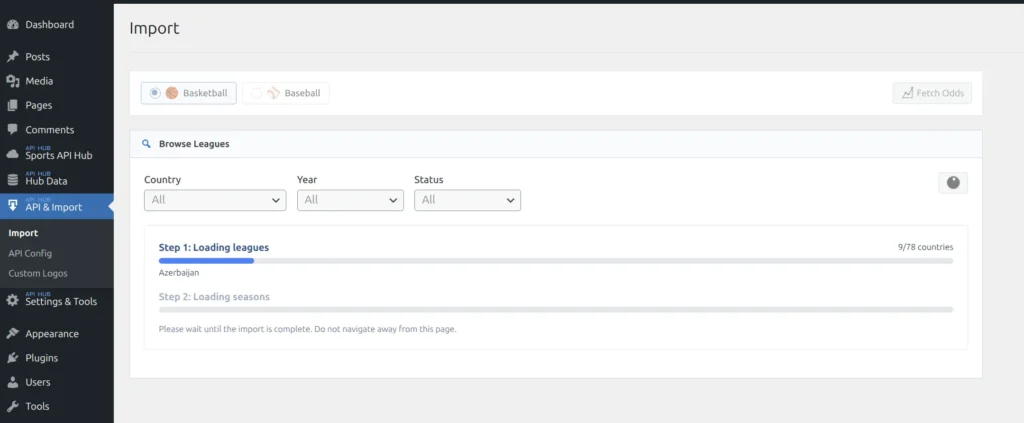Click the Fetch Odds chart icon
This screenshot has height=423, width=1024.
907,93
